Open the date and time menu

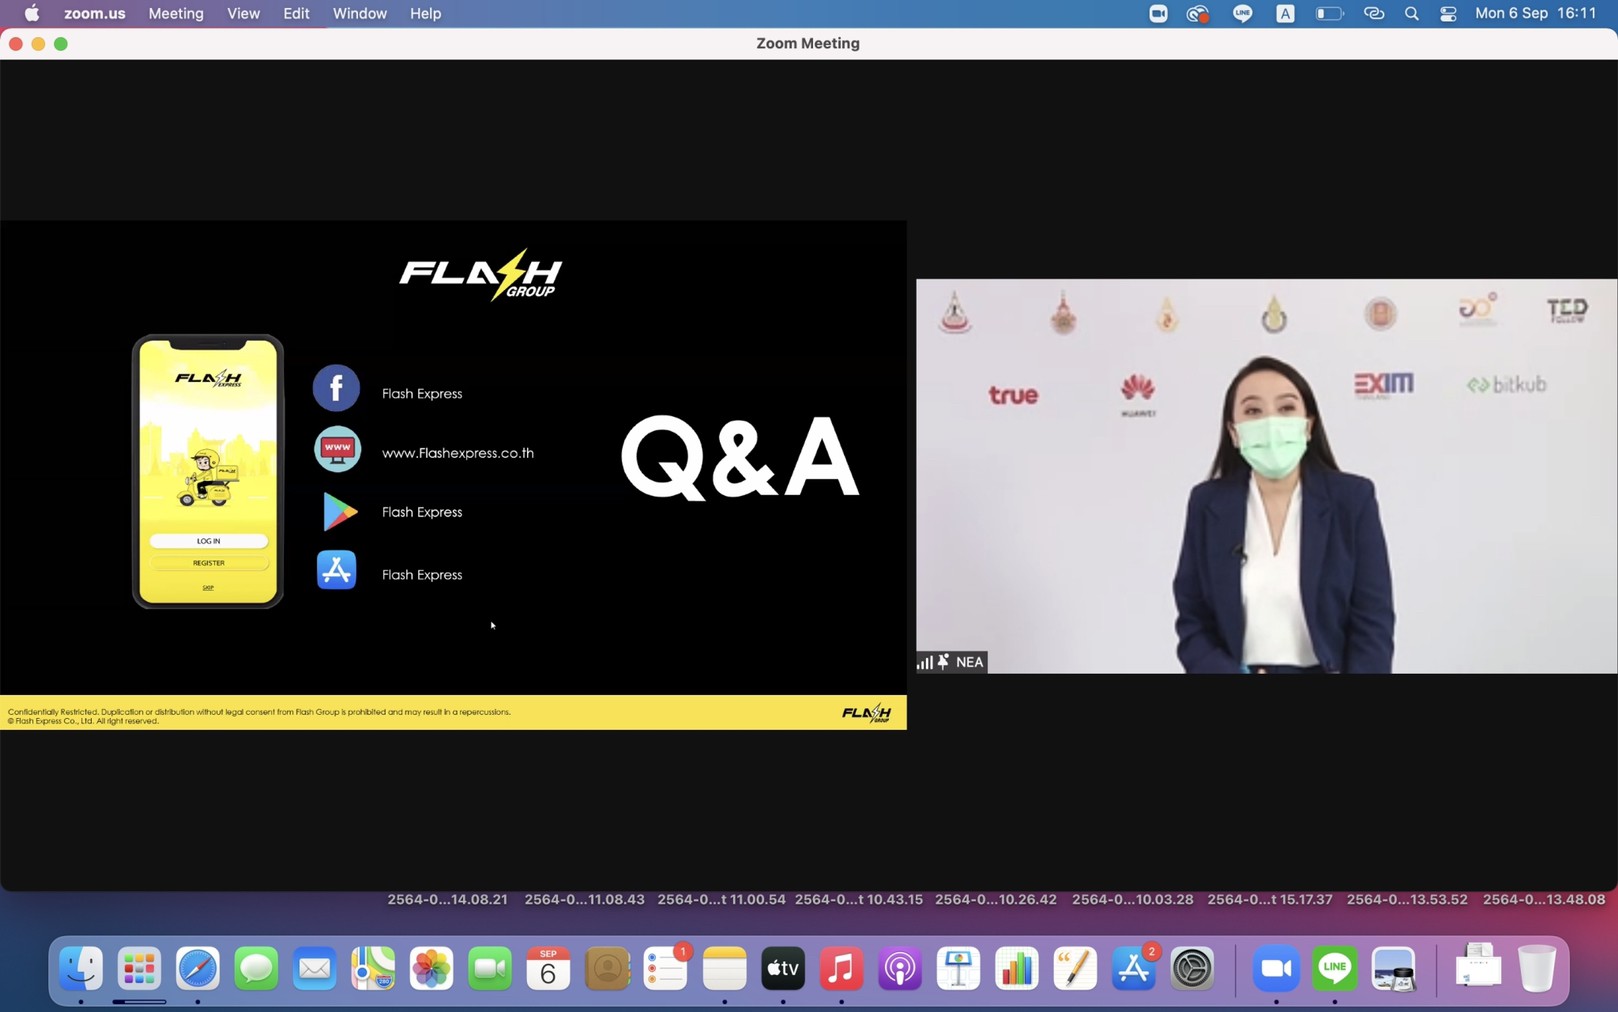pos(1535,14)
